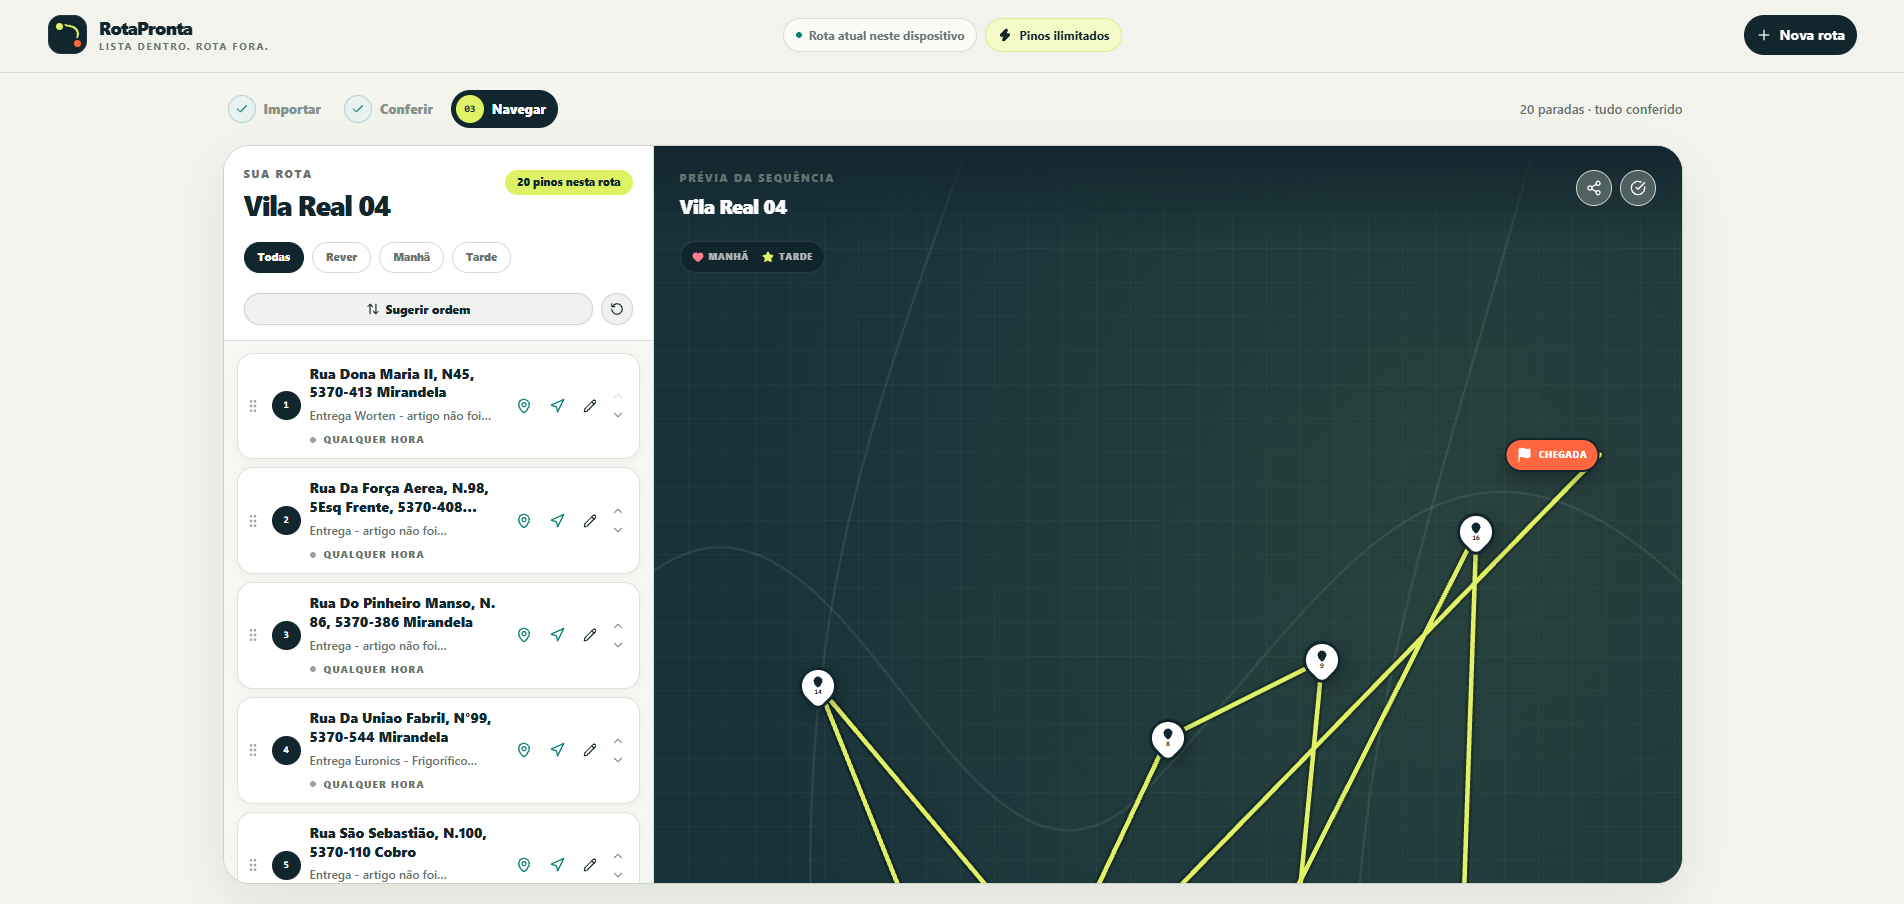Screen dimensions: 1904x904
Task: Move Rua Da Uniao Fabril stop up
Action: click(618, 741)
